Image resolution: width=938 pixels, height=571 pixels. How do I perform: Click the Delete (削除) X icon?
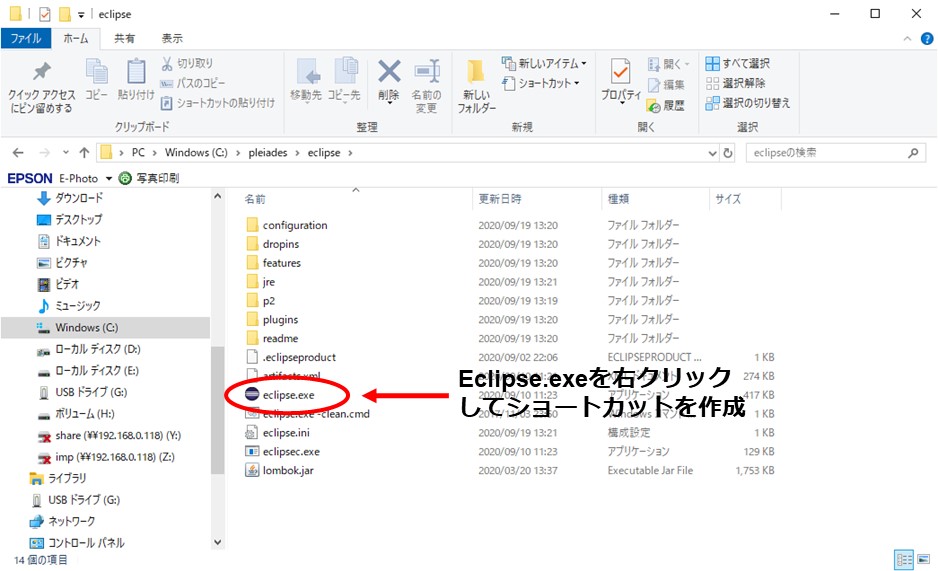[389, 72]
